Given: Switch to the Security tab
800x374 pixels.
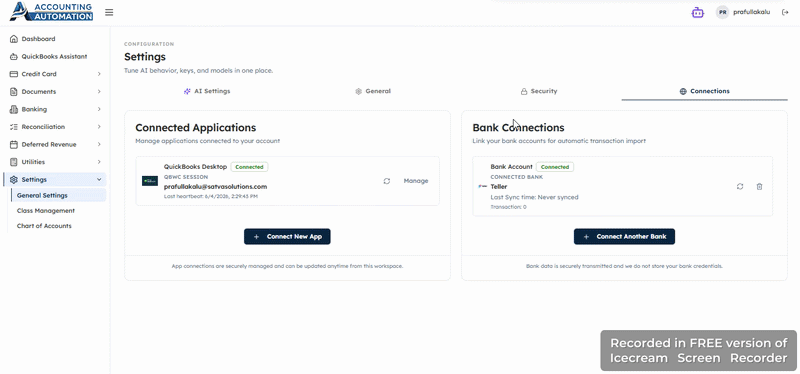Looking at the screenshot, I should click(x=539, y=91).
